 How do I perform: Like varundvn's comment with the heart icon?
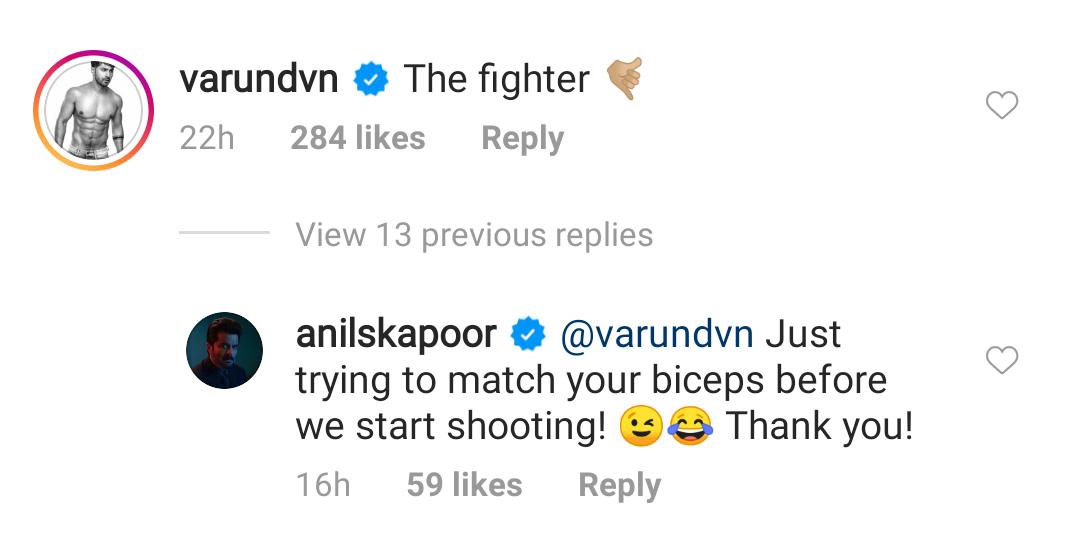click(x=1001, y=105)
